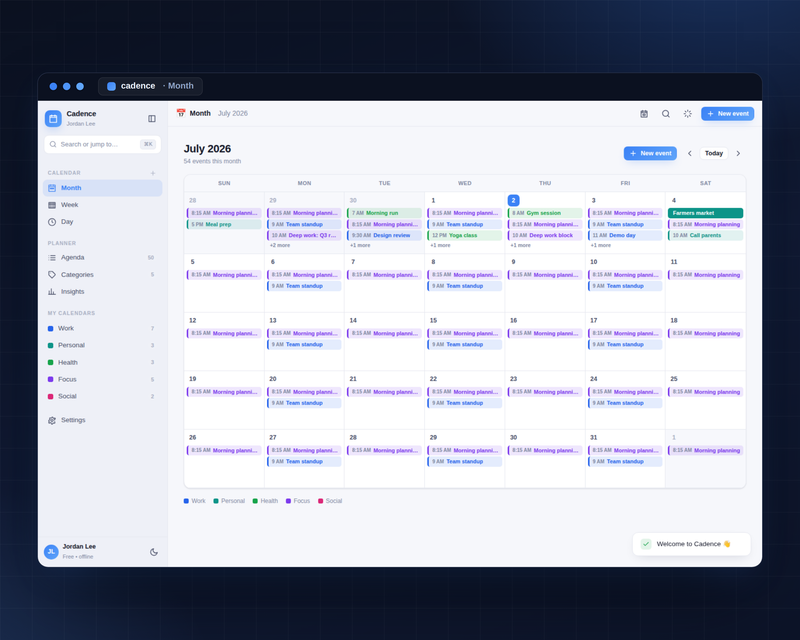Image resolution: width=800 pixels, height=640 pixels.
Task: Select date 15 in calendar grid
Action: pyautogui.click(x=433, y=321)
